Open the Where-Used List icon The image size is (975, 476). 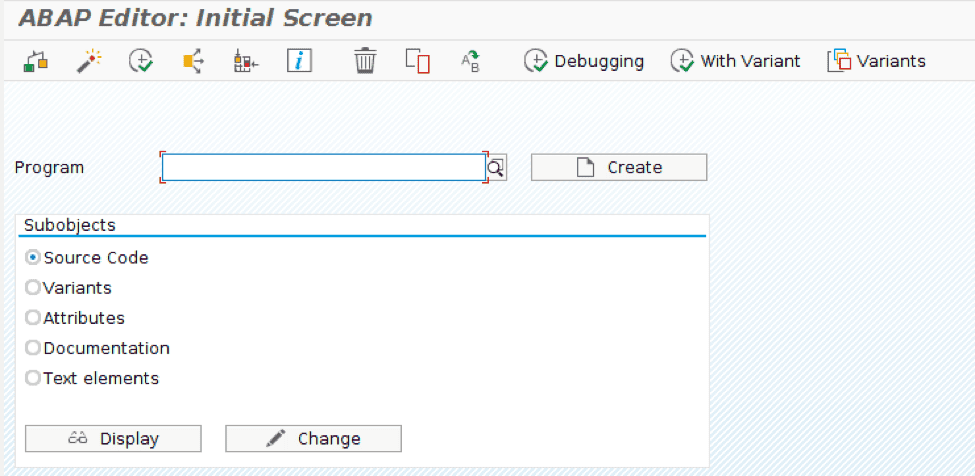pyautogui.click(x=193, y=61)
